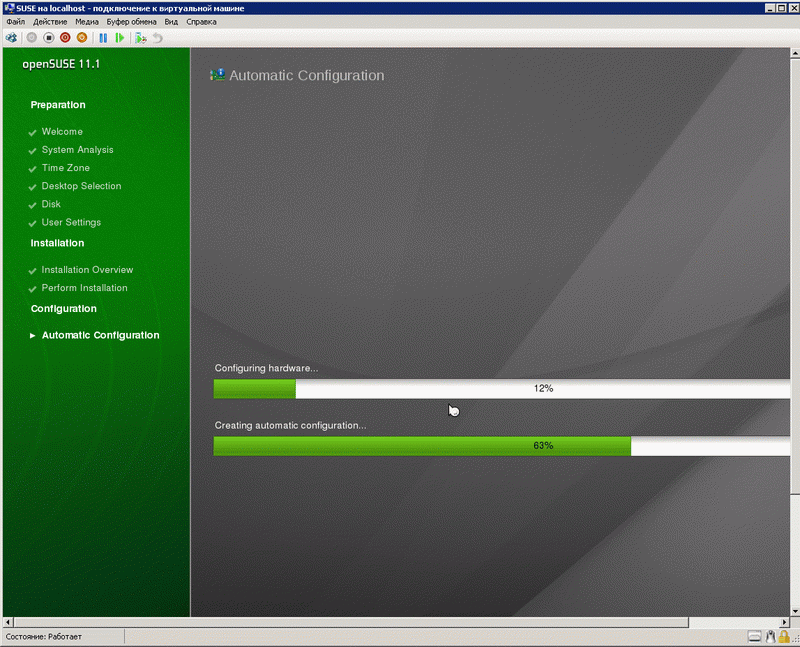Select the Desktop Selection step

81,186
